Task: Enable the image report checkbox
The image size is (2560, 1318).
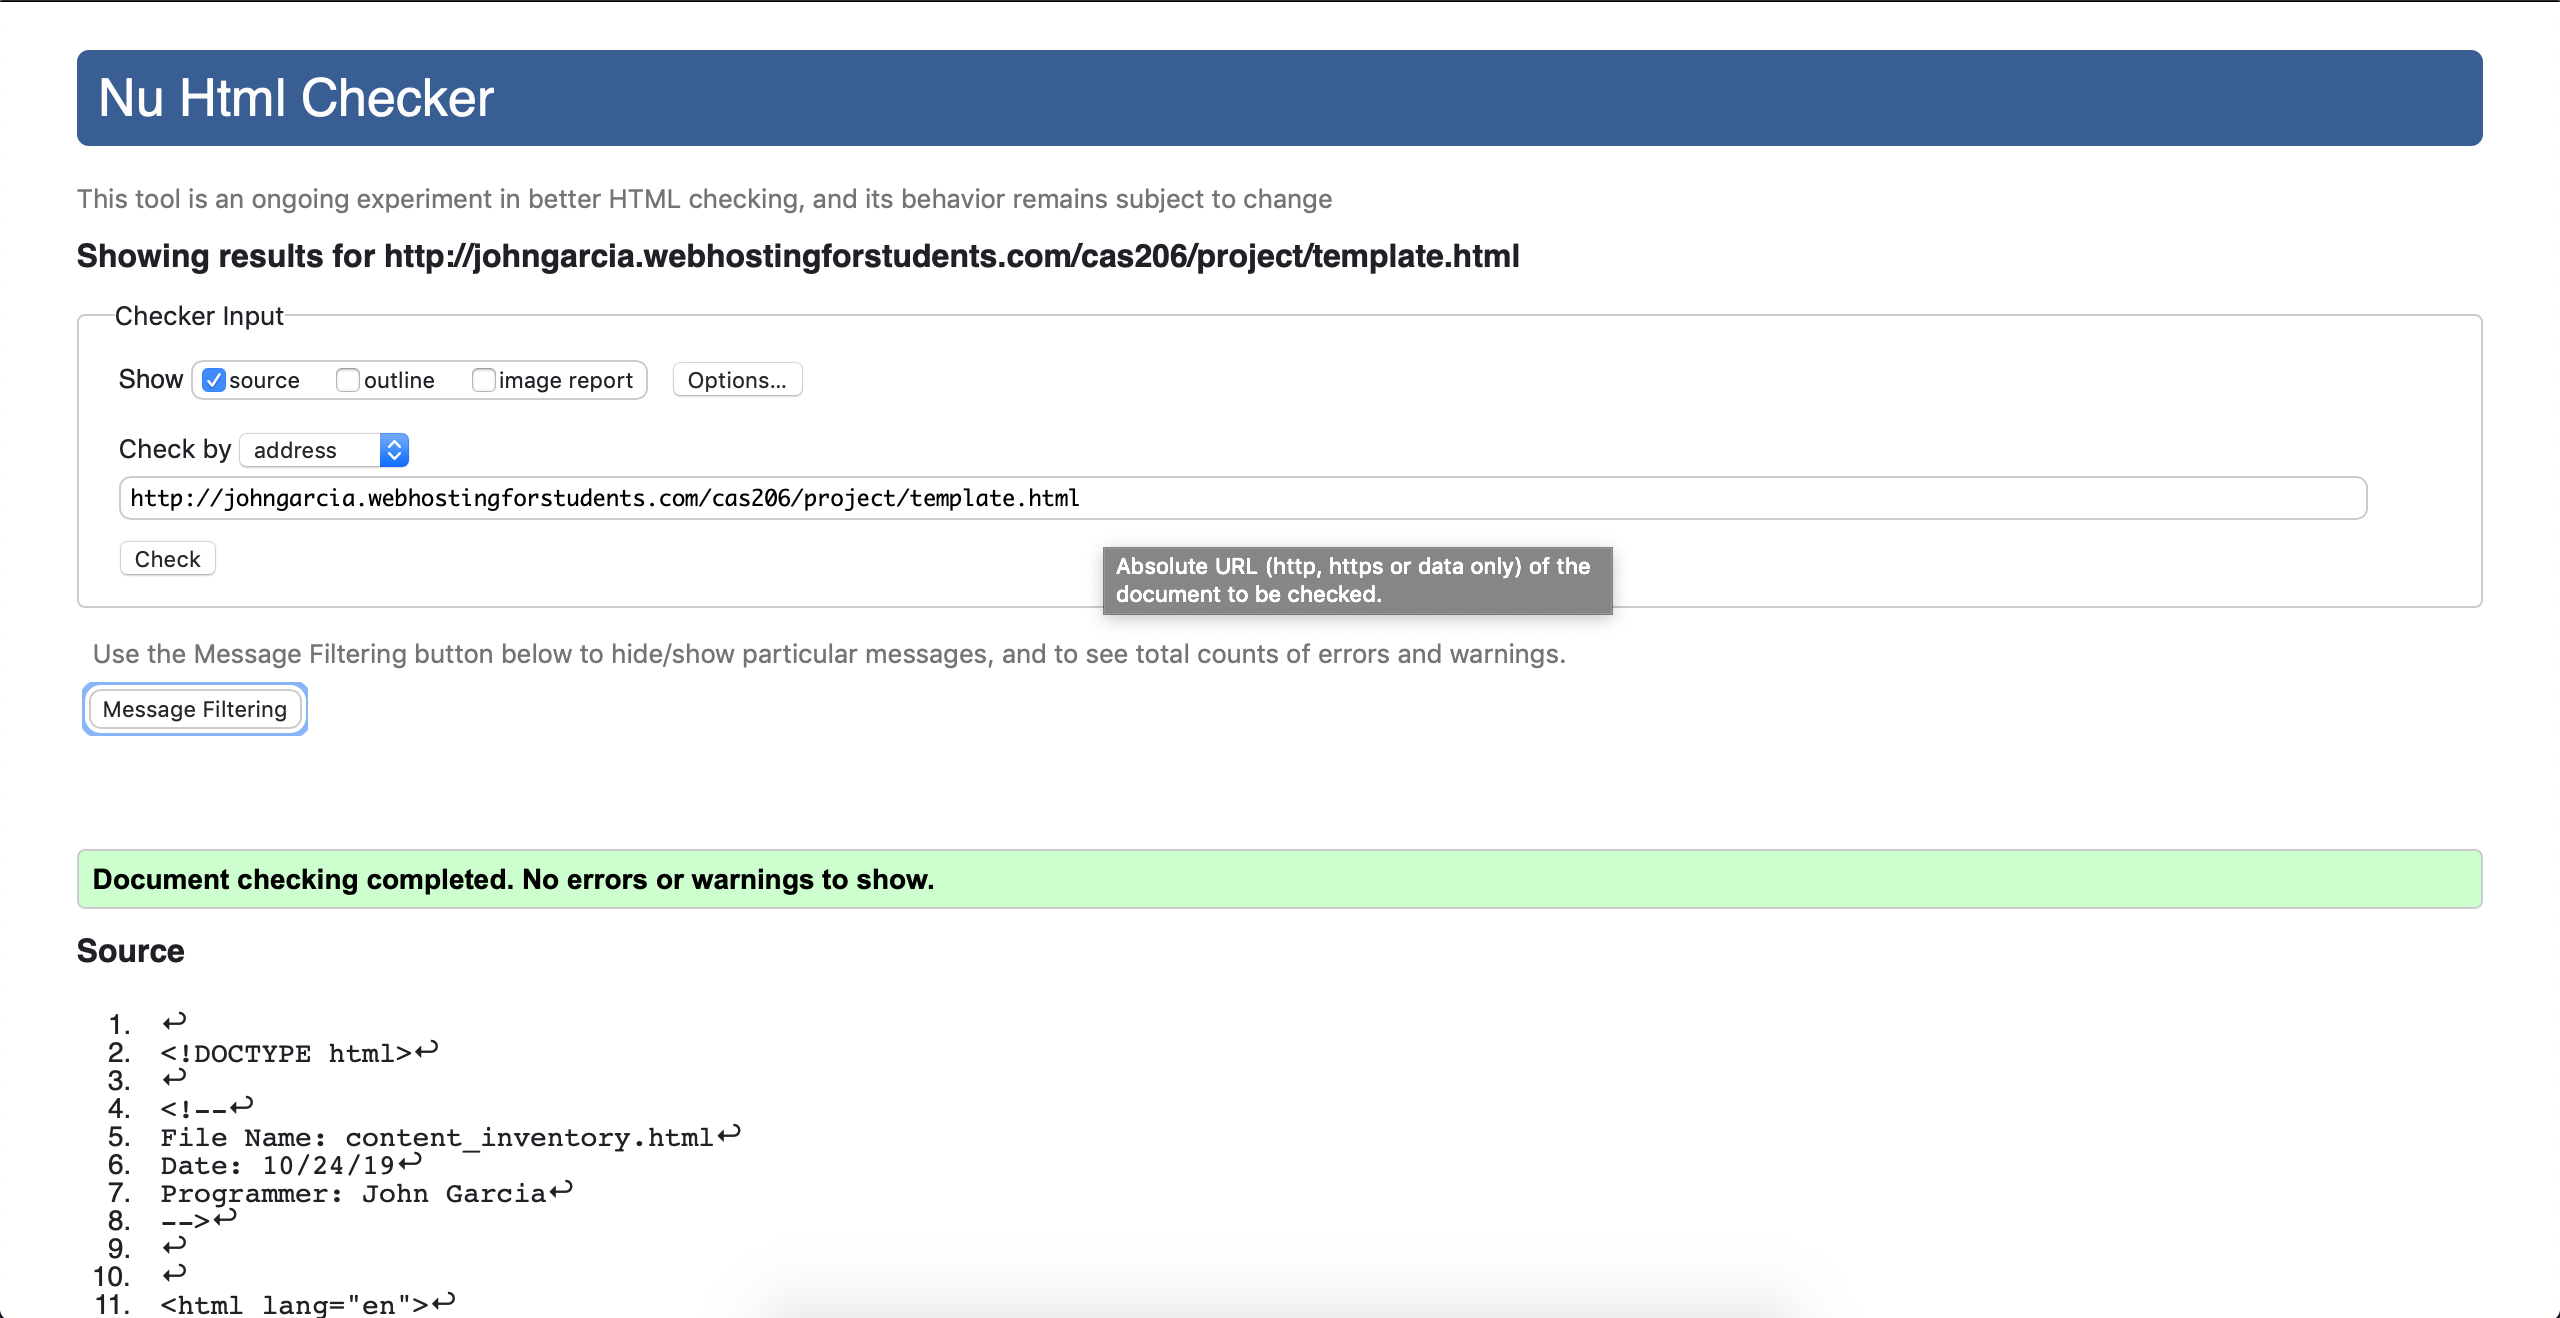Action: click(x=484, y=380)
